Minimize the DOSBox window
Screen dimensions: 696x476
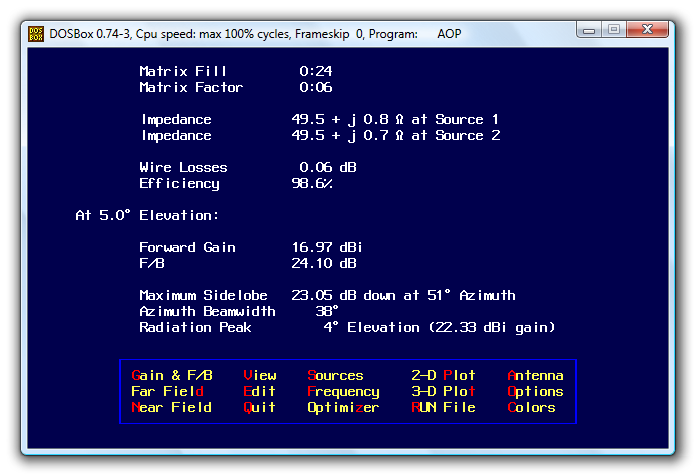pos(589,31)
